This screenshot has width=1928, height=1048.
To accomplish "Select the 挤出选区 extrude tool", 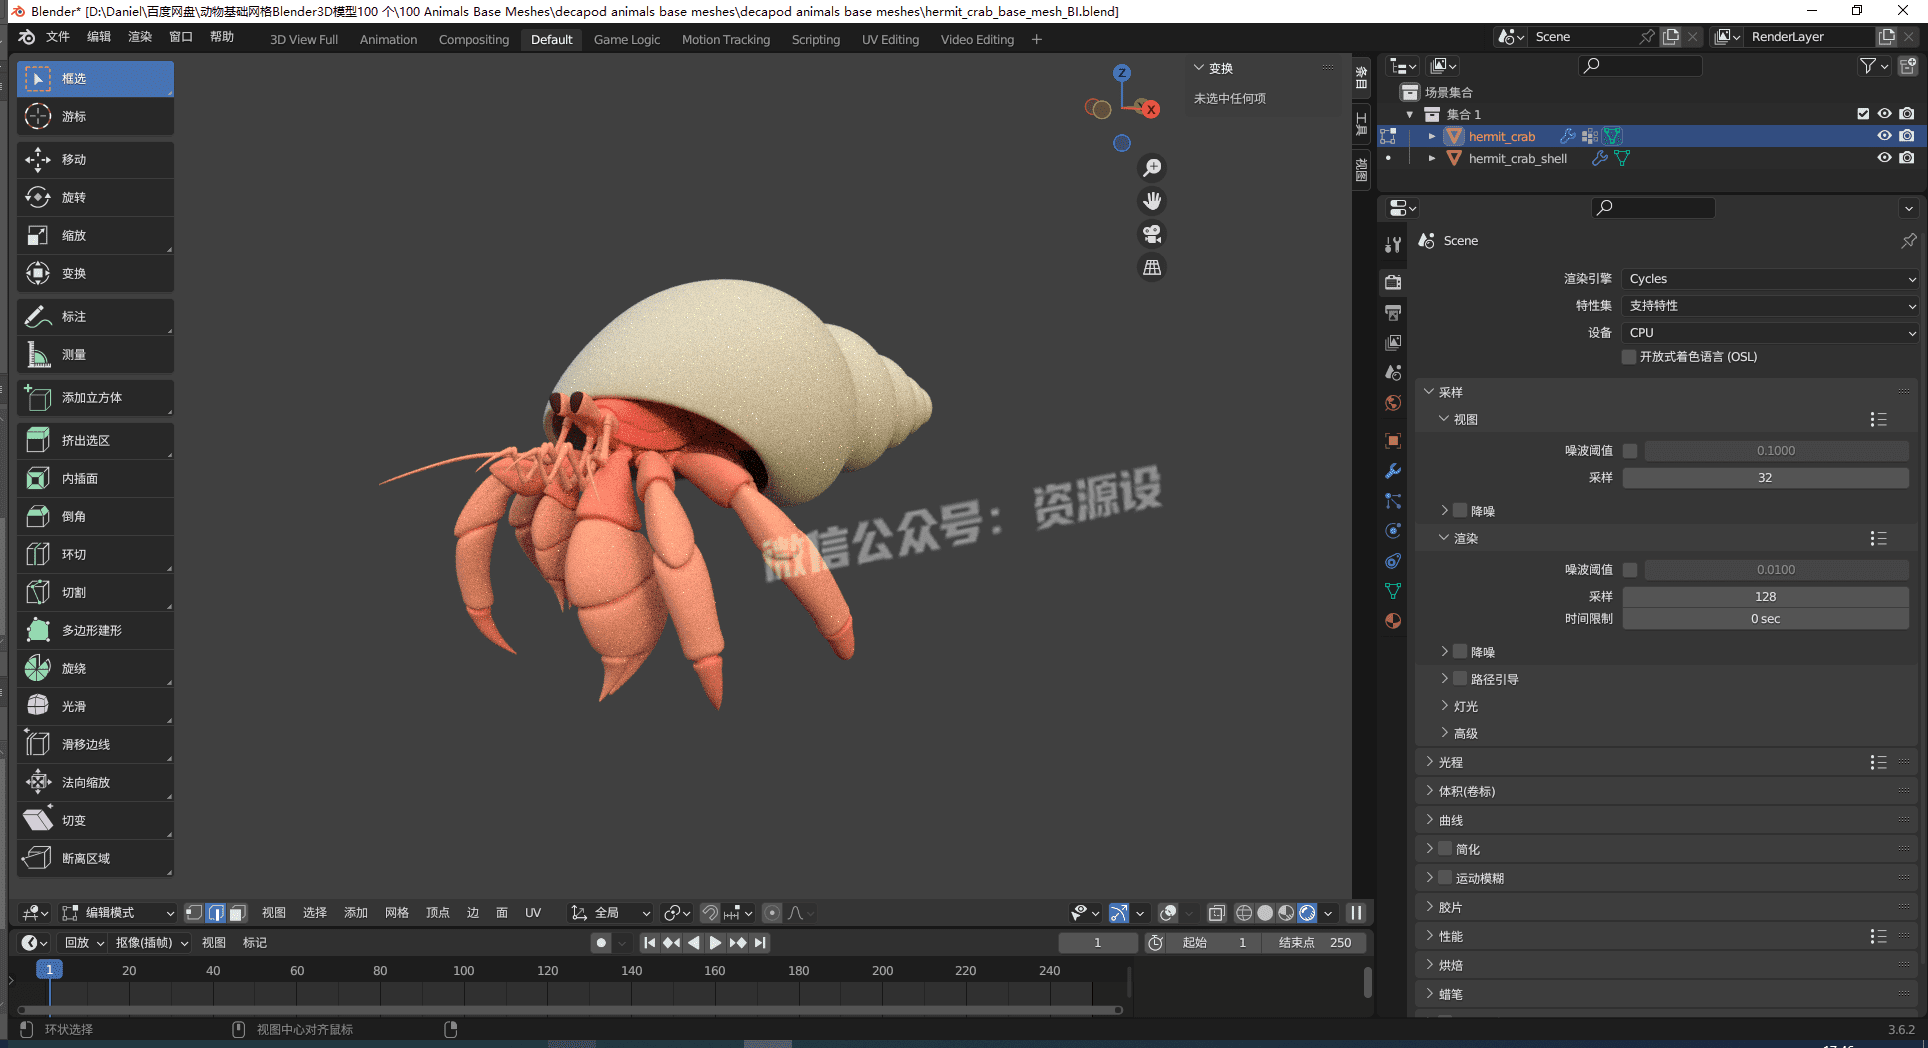I will tap(95, 440).
